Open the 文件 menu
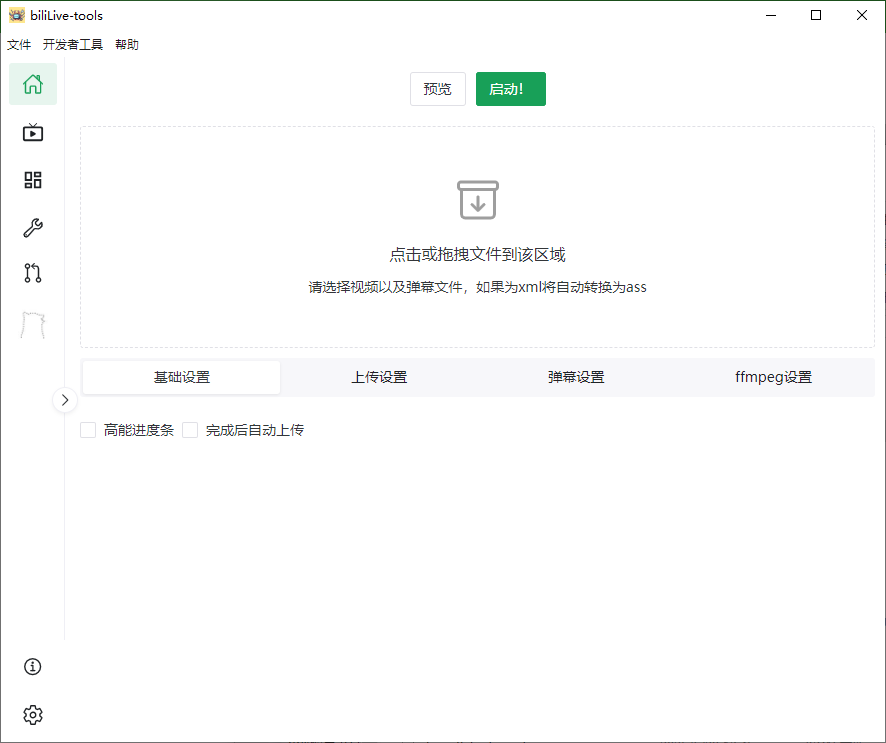Screen dimensions: 886x743 click(19, 45)
